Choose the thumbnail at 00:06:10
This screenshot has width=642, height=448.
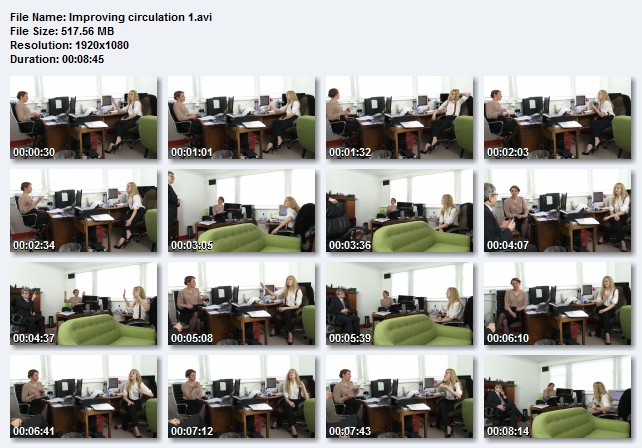point(558,303)
